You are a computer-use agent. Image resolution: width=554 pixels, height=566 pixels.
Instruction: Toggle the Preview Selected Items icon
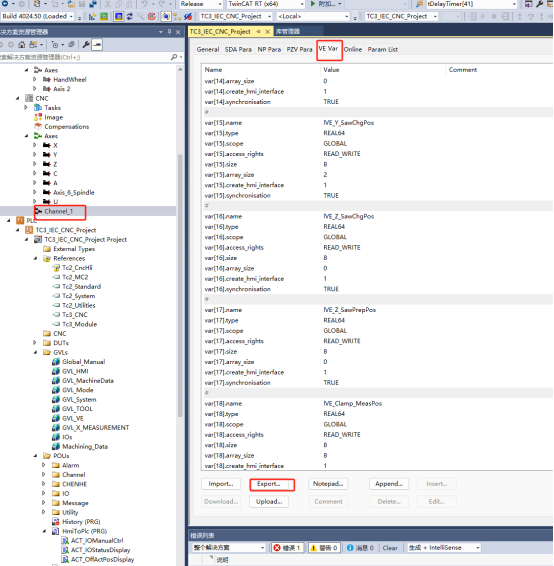coord(97,44)
